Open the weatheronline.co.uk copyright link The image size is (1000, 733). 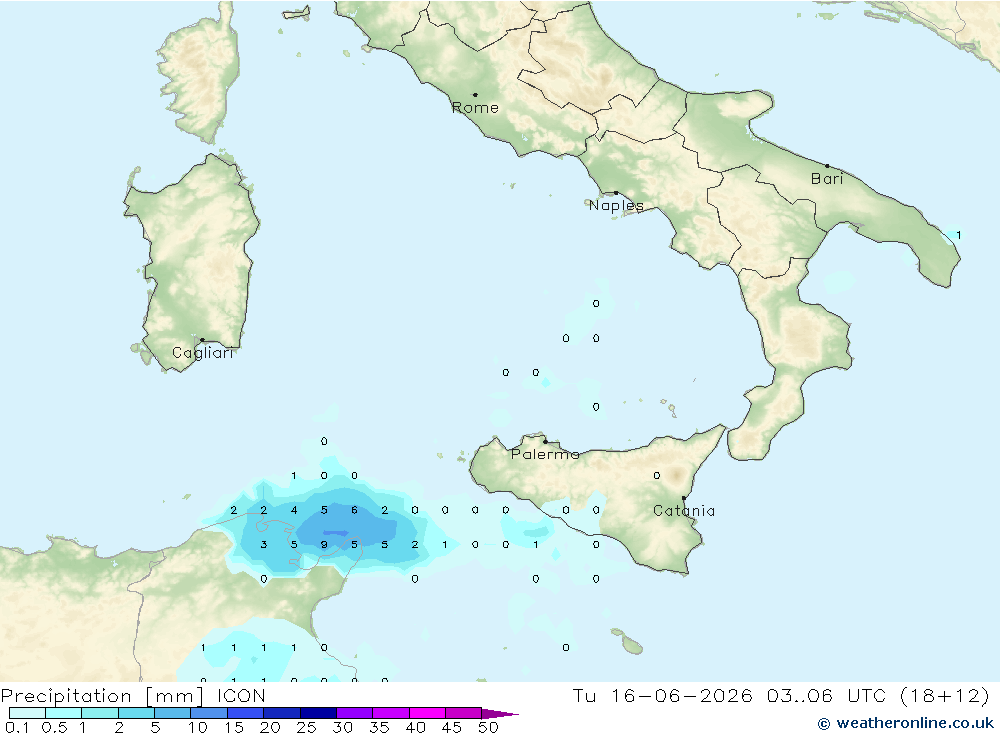[906, 723]
